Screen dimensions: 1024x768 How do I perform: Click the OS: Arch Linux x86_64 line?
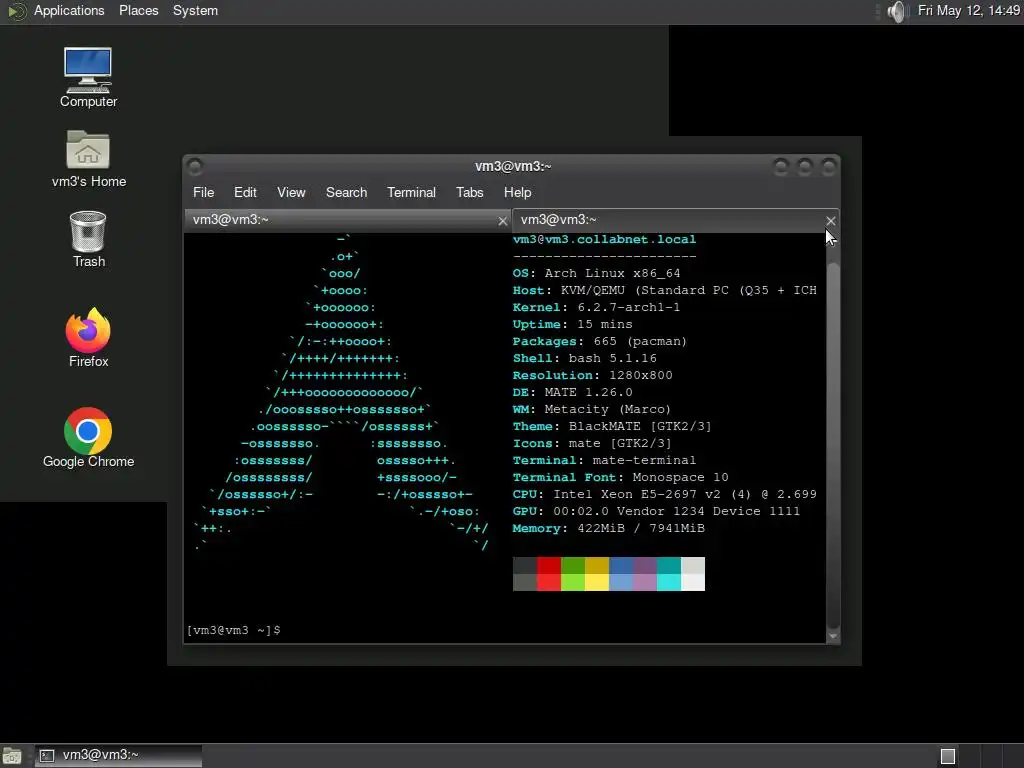click(x=596, y=274)
